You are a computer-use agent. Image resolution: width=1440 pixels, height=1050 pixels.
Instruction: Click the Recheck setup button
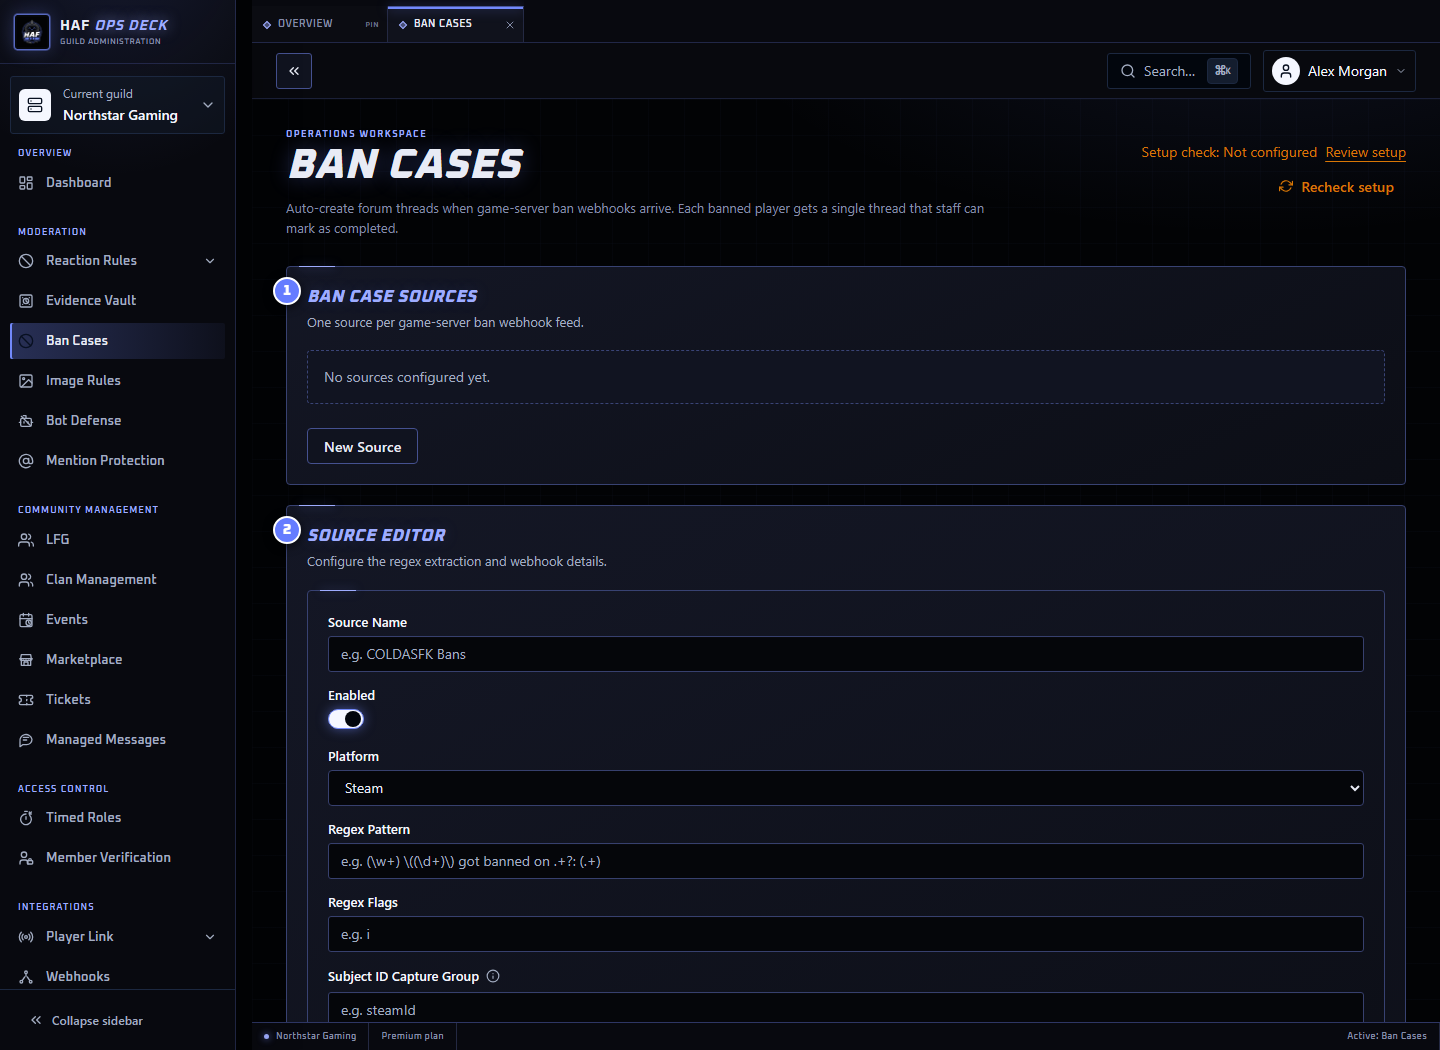point(1336,187)
